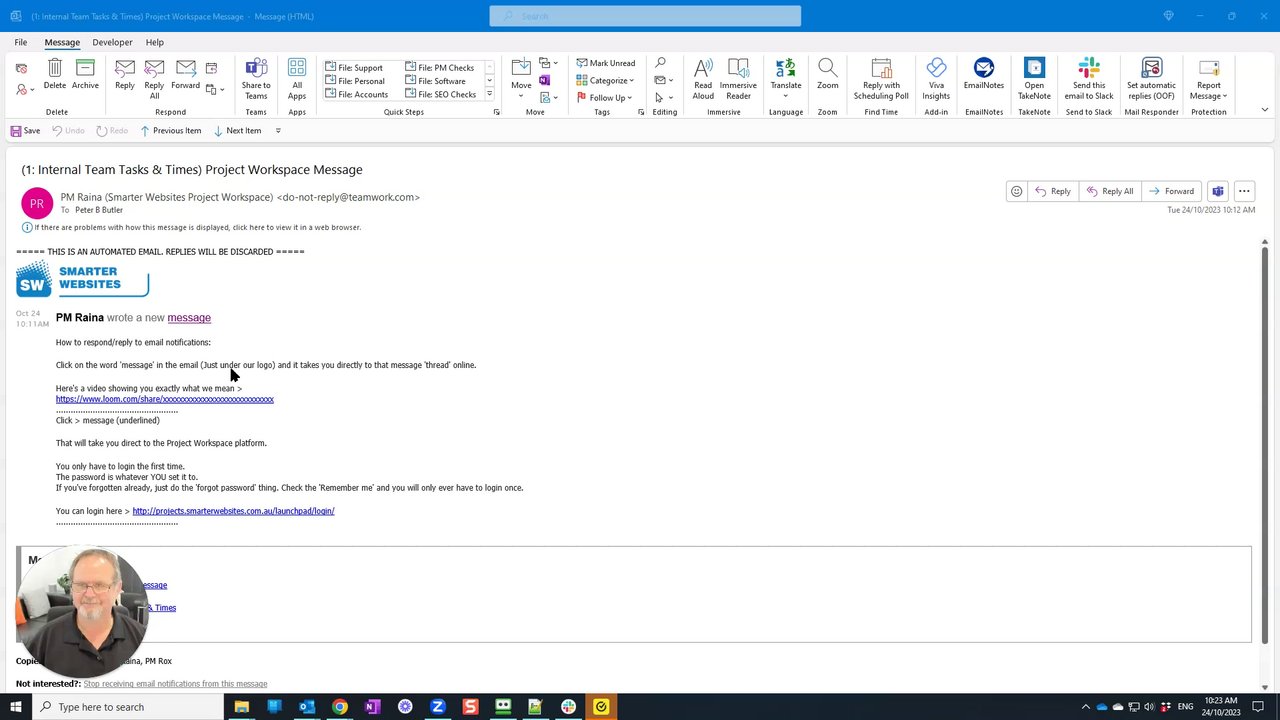The image size is (1280, 720).
Task: Click Open TakeNote
Action: pos(1034,78)
